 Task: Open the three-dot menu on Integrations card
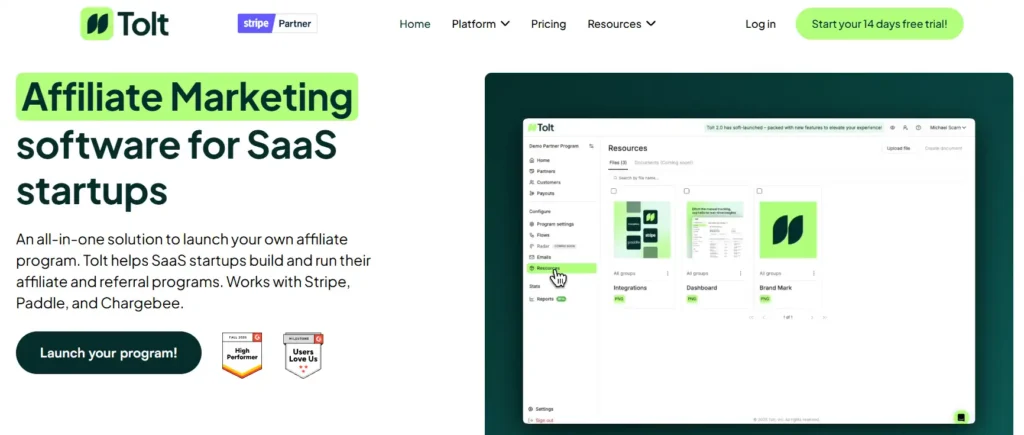667,273
